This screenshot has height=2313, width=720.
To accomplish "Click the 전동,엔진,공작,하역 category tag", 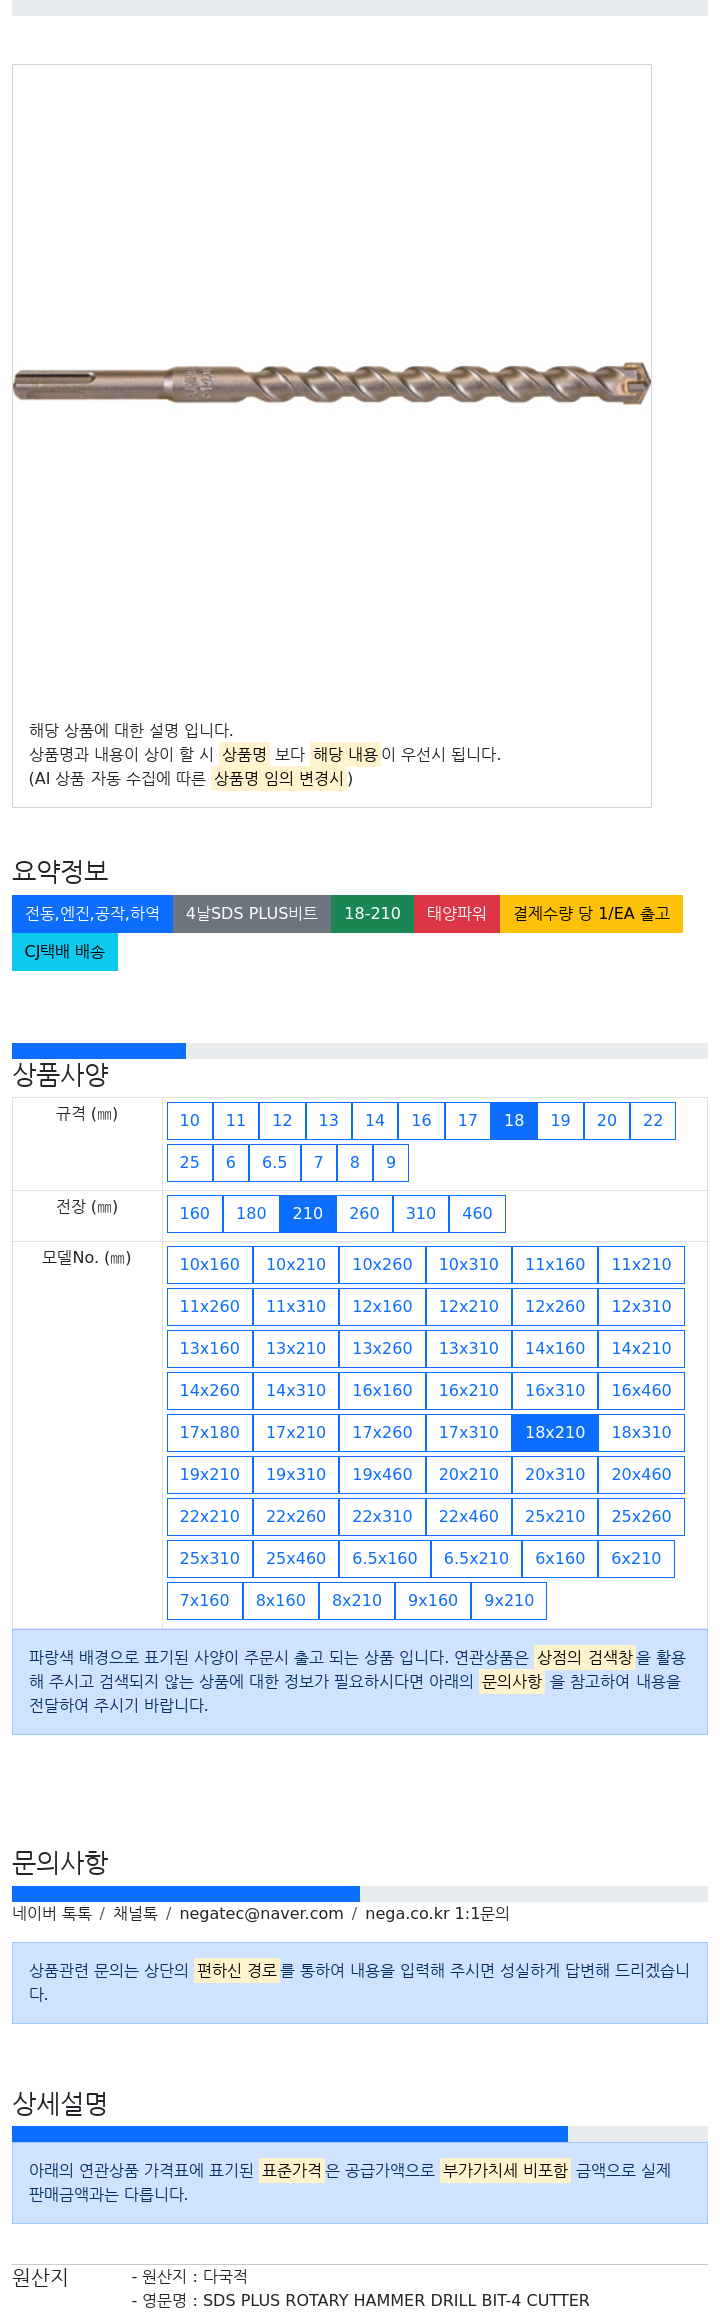I will 92,914.
